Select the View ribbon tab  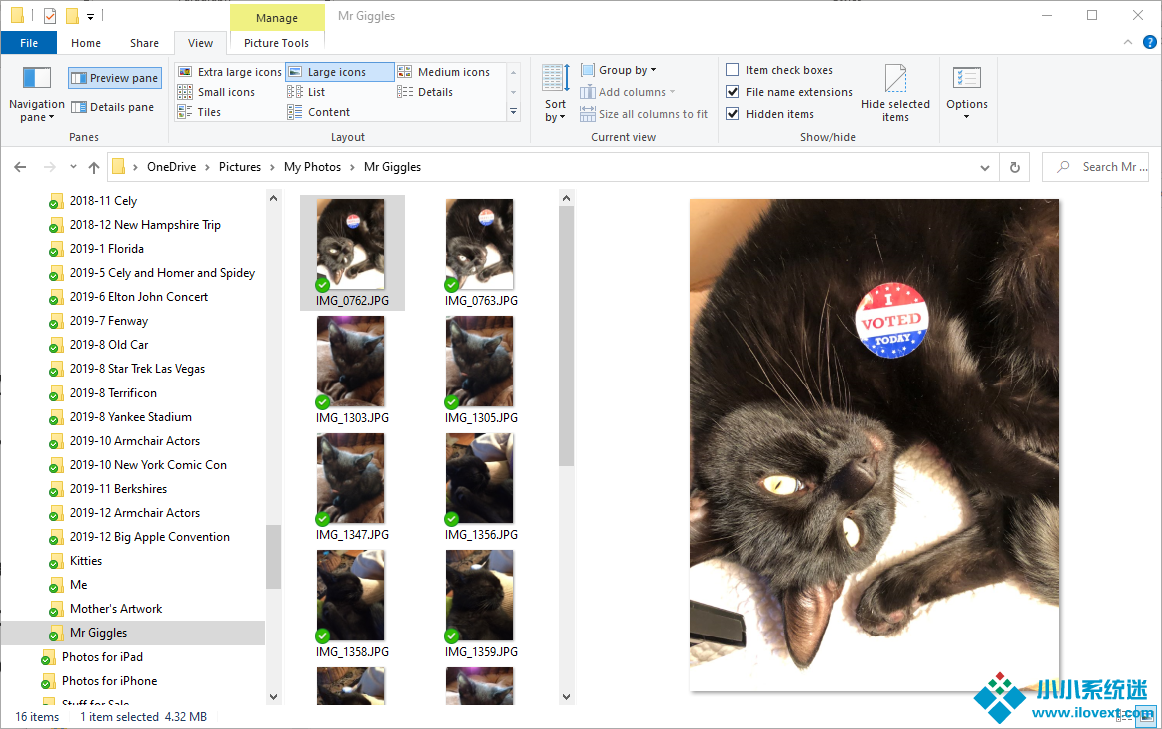click(200, 43)
